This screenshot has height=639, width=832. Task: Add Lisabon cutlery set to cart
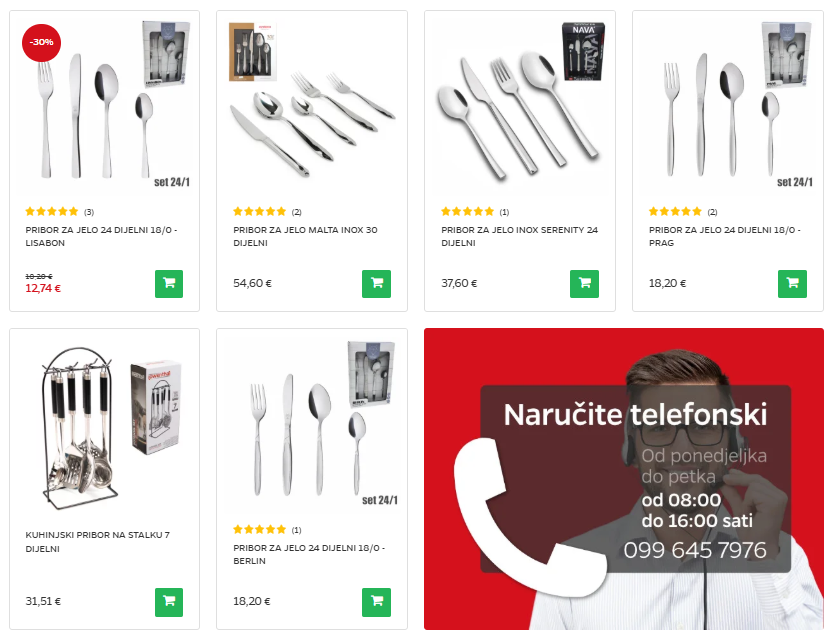click(x=169, y=283)
